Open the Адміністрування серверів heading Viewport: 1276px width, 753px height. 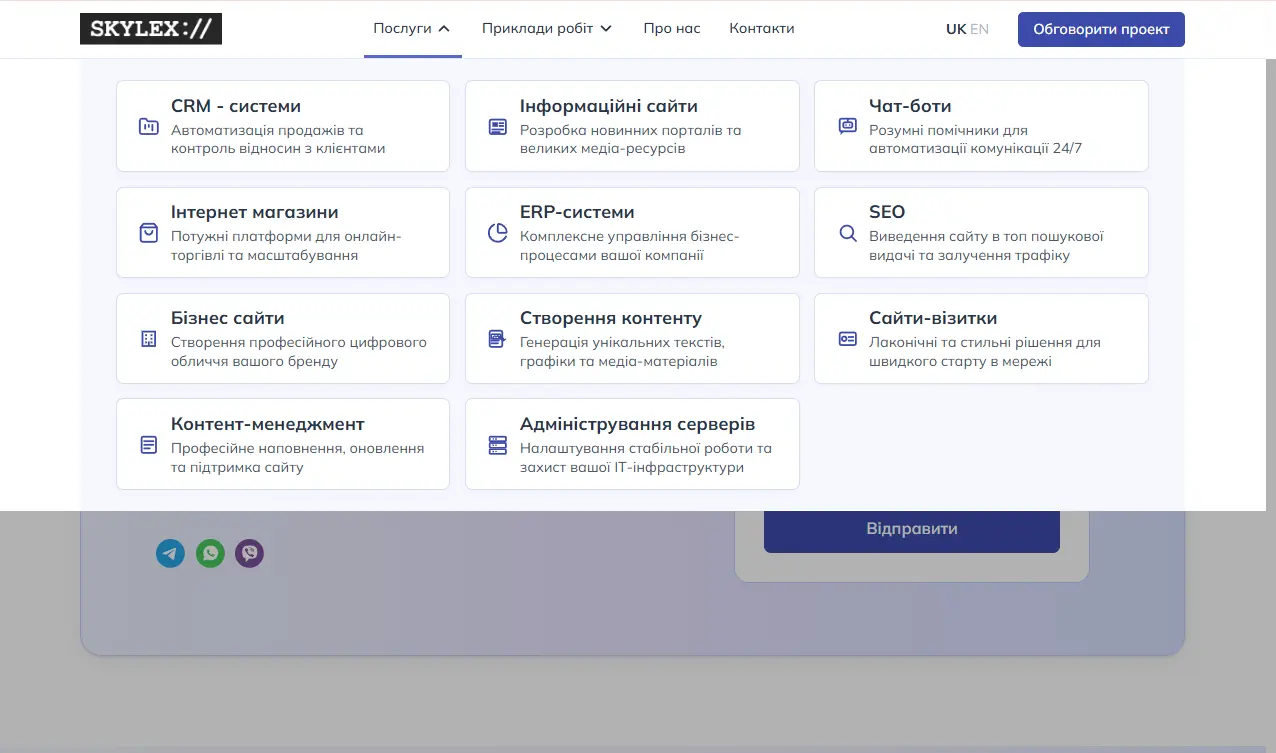(x=638, y=424)
